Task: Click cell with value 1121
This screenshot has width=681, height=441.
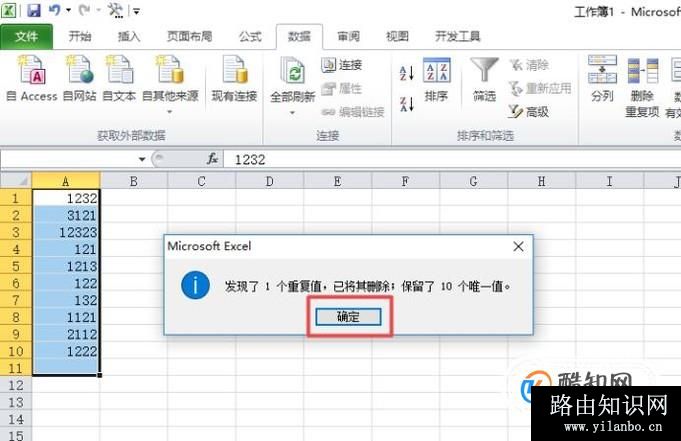Action: tap(66, 317)
